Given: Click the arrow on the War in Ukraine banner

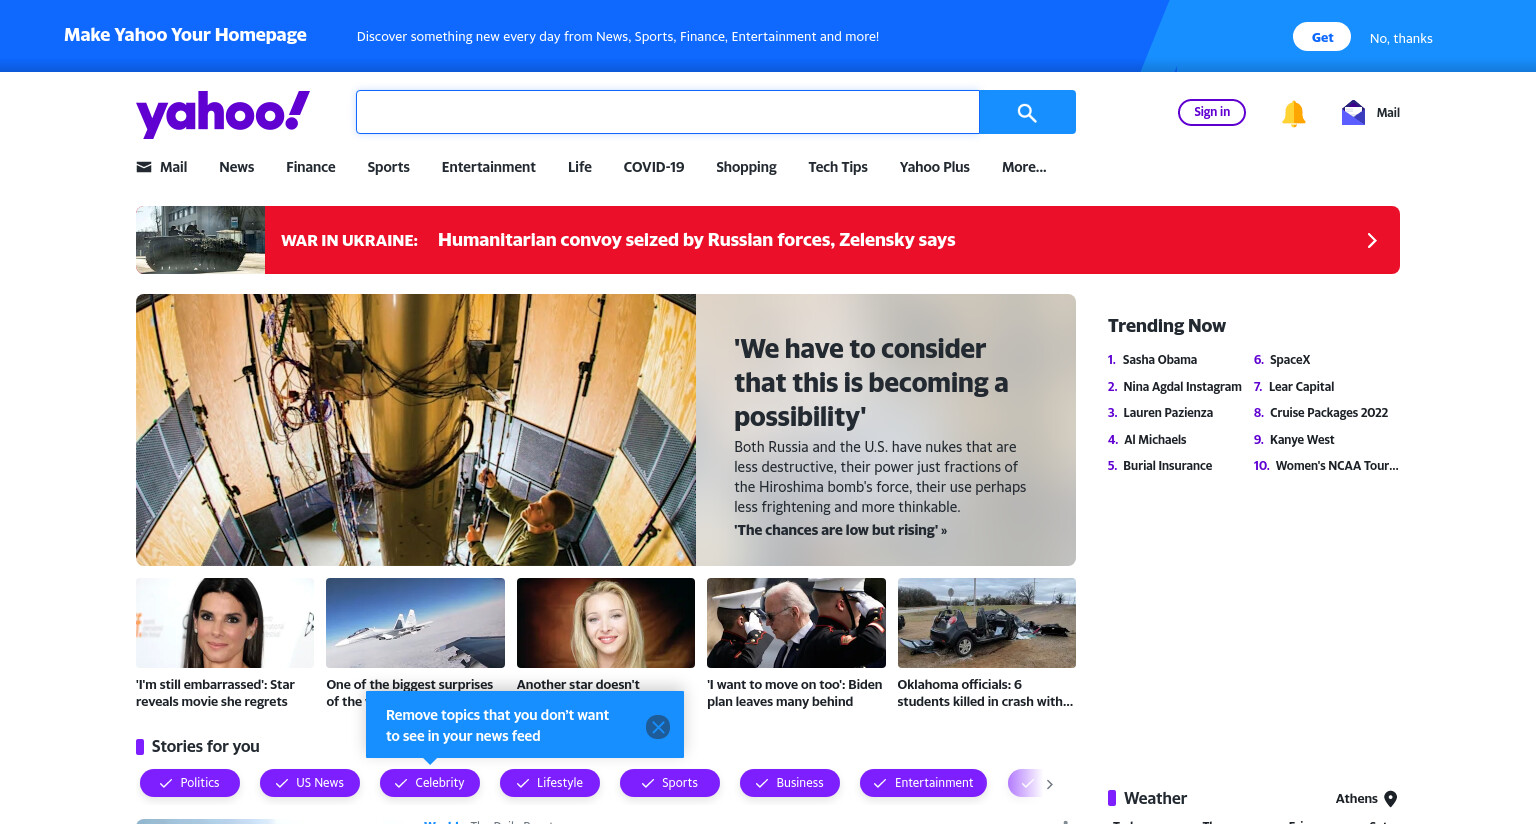Looking at the screenshot, I should click(x=1372, y=240).
